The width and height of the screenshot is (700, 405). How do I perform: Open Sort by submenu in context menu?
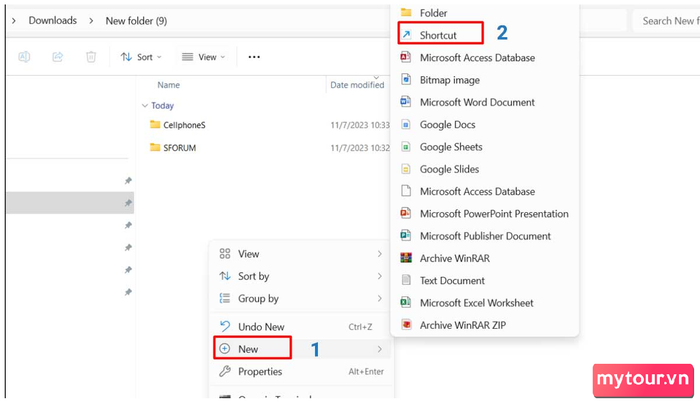coord(301,276)
